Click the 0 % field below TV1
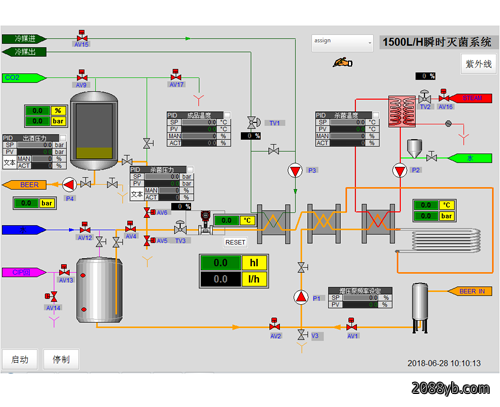Viewport: 500px width, 407px height. 251,136
